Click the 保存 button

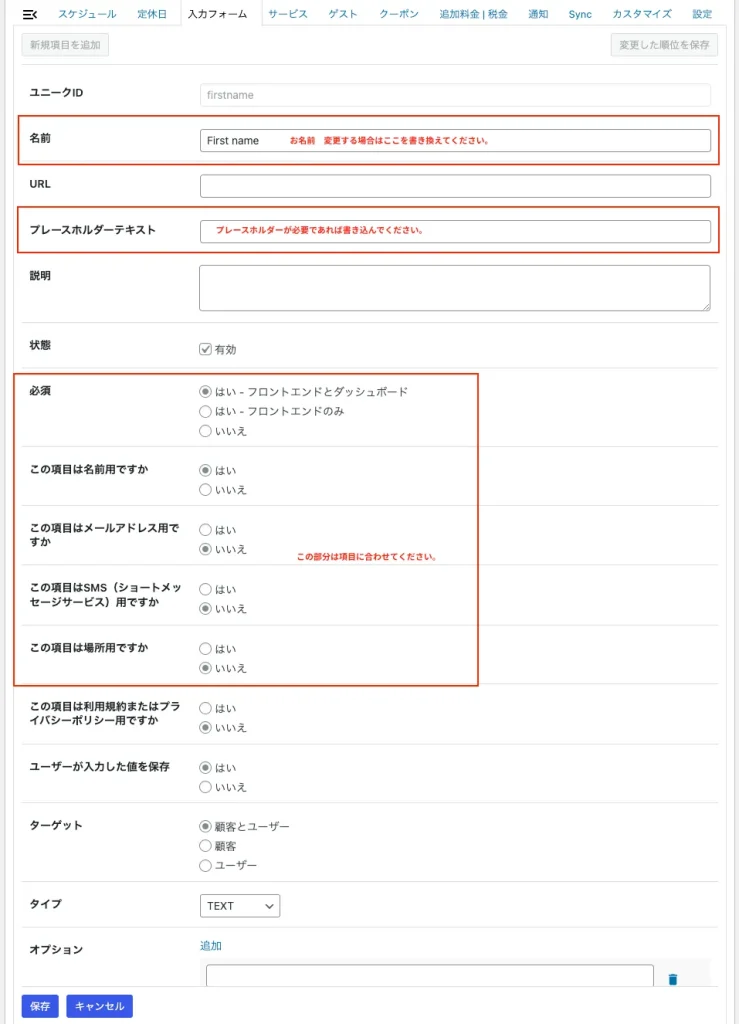pyautogui.click(x=40, y=1006)
